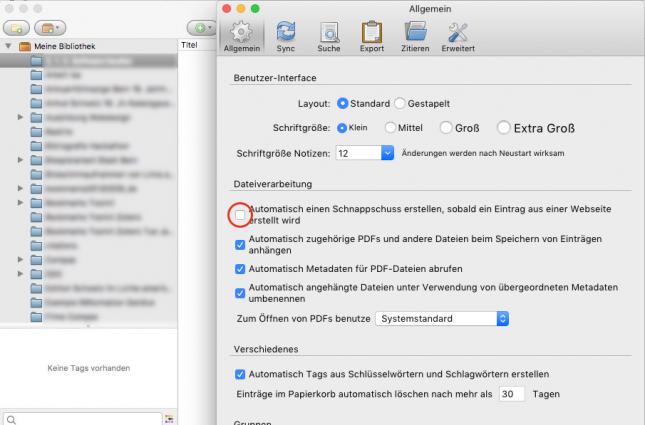Select the Gestapelt layout option
This screenshot has width=645, height=425.
coord(400,103)
